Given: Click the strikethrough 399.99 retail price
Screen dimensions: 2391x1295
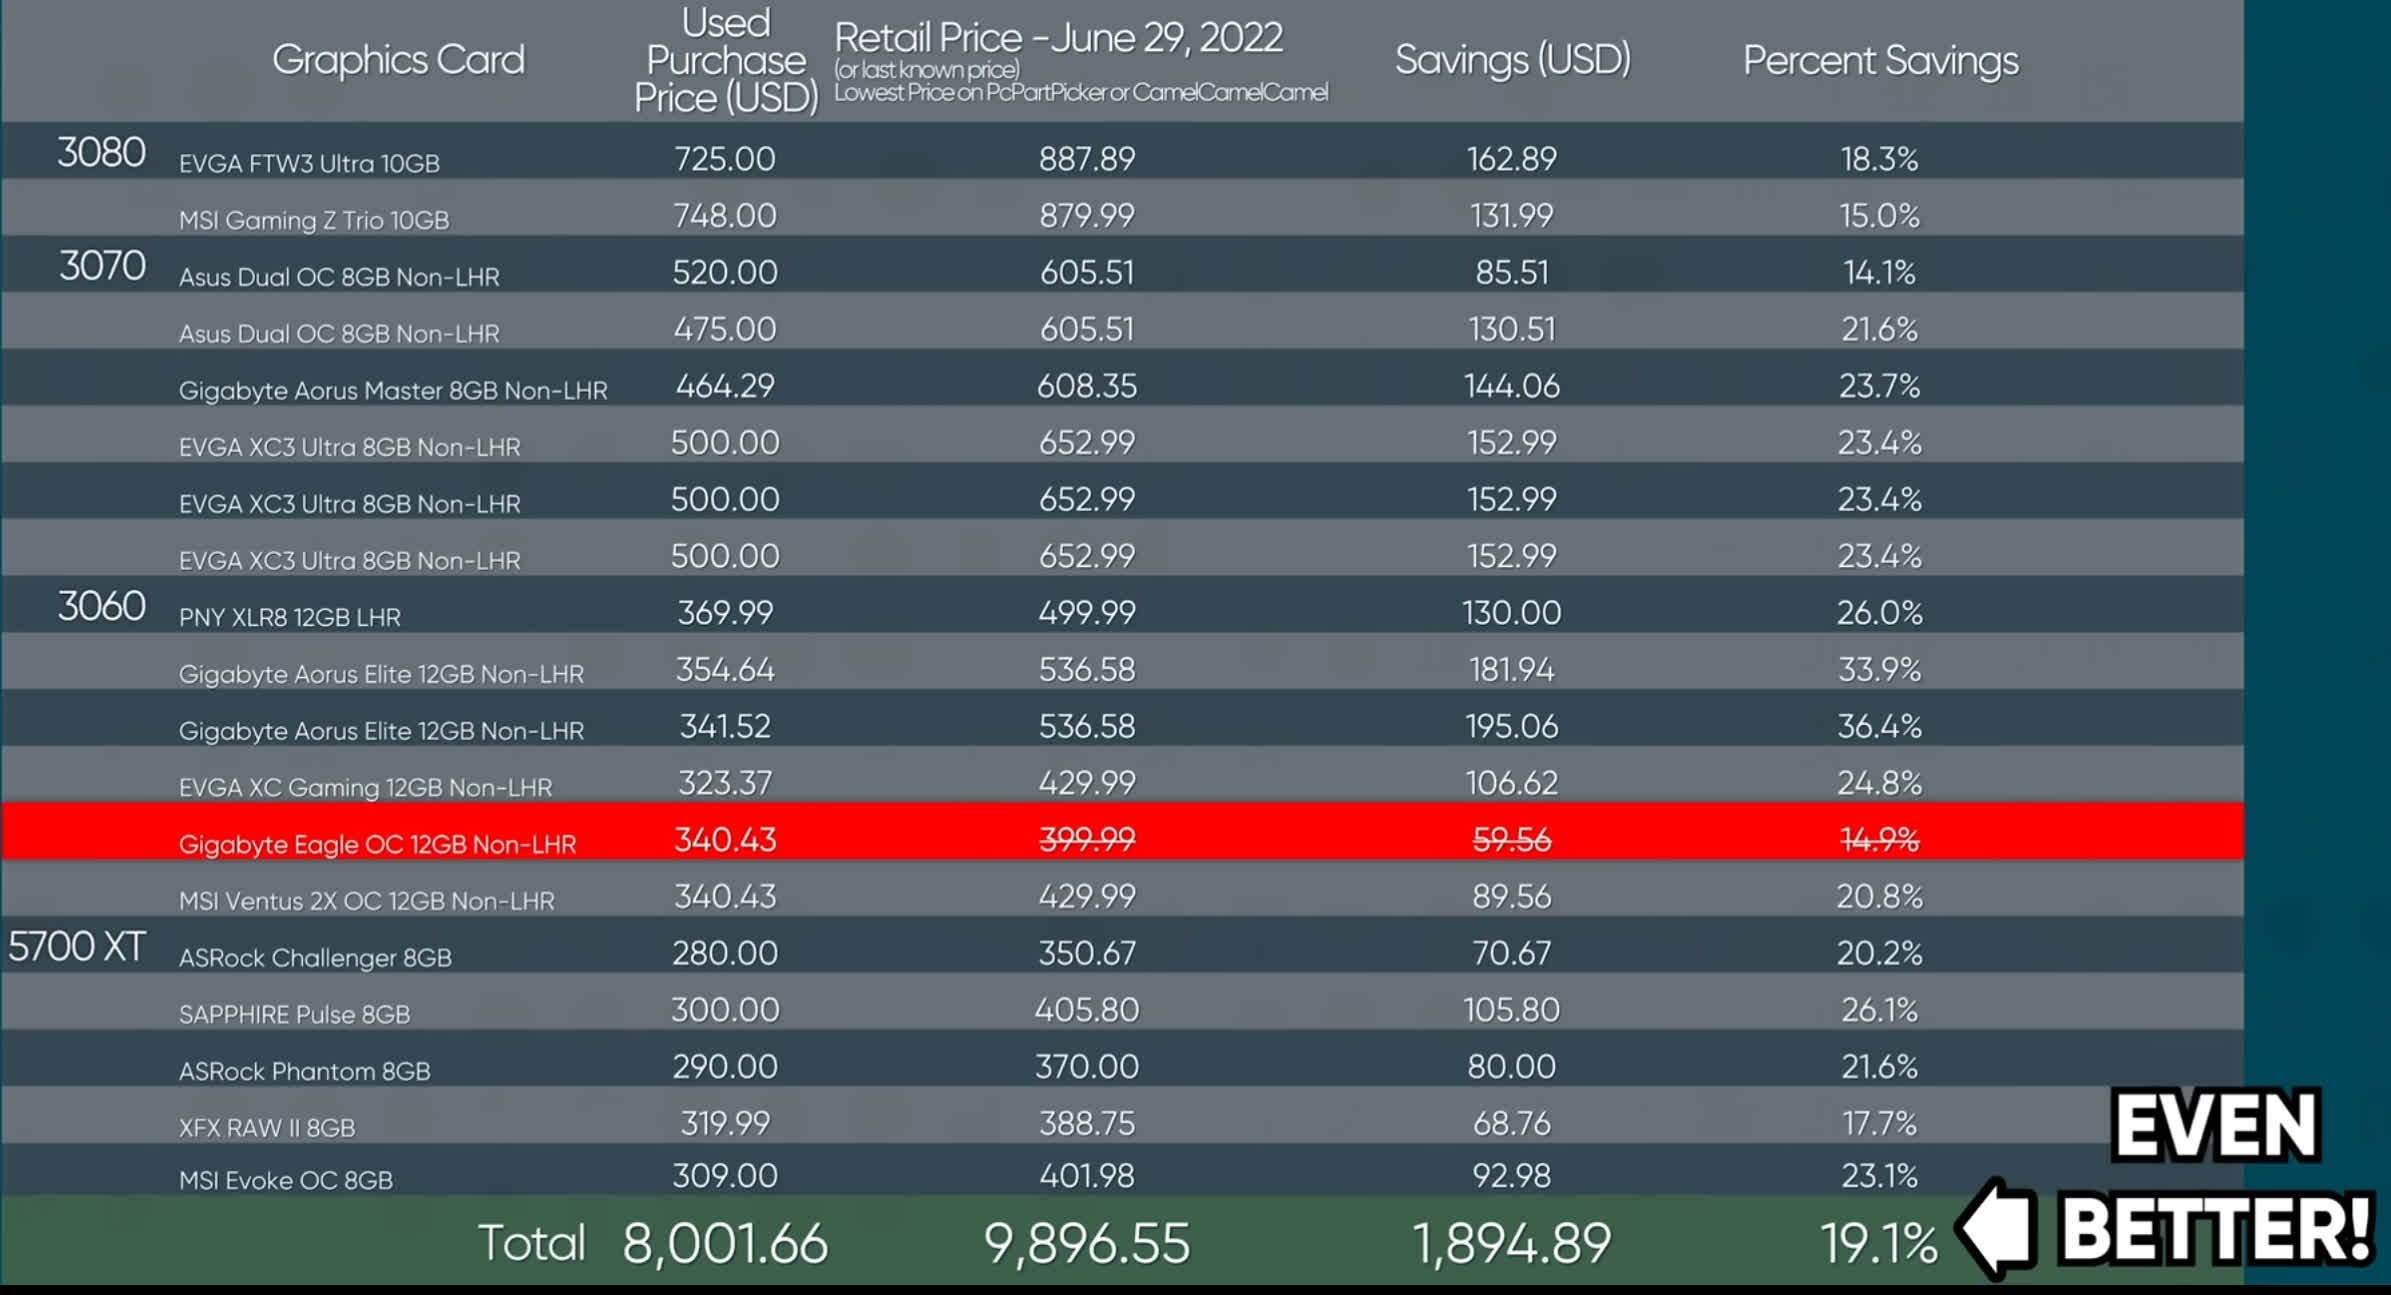Looking at the screenshot, I should [x=1086, y=839].
